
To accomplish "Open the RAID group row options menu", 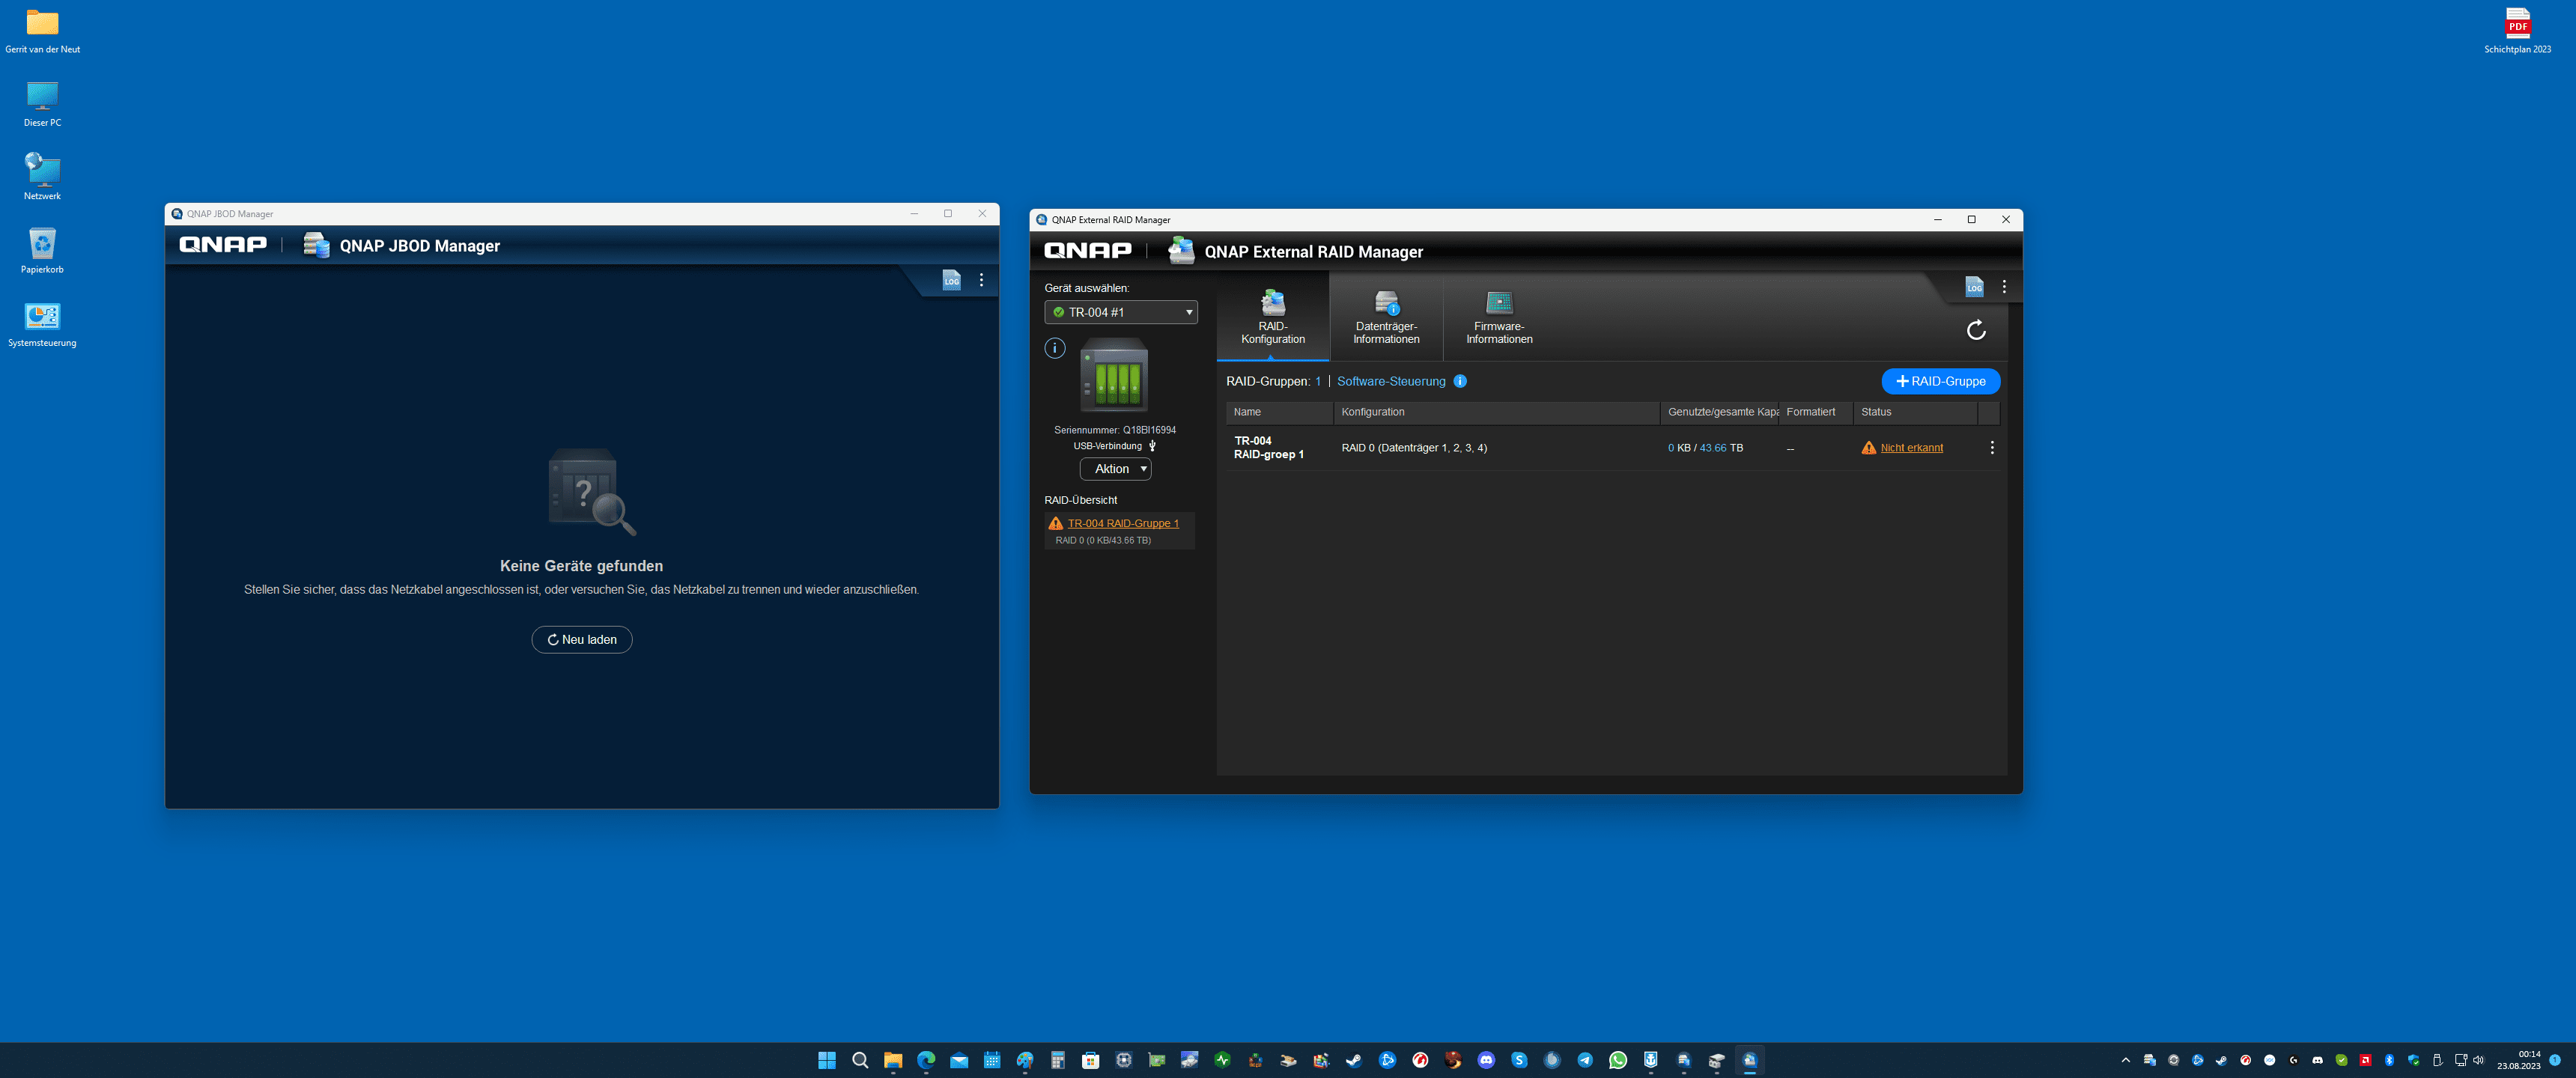I will (1991, 448).
